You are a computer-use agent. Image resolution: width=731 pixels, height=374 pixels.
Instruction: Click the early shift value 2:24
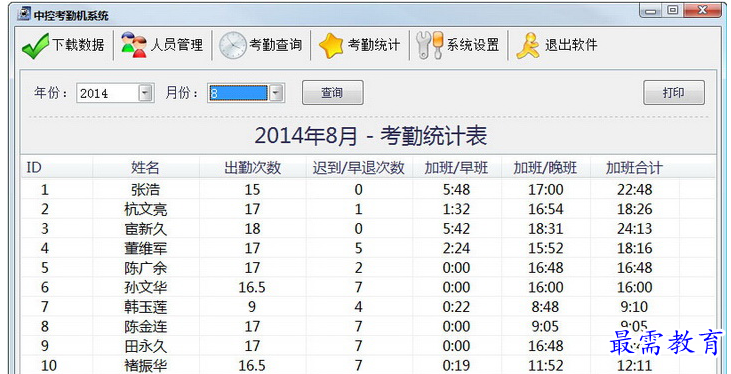(456, 248)
